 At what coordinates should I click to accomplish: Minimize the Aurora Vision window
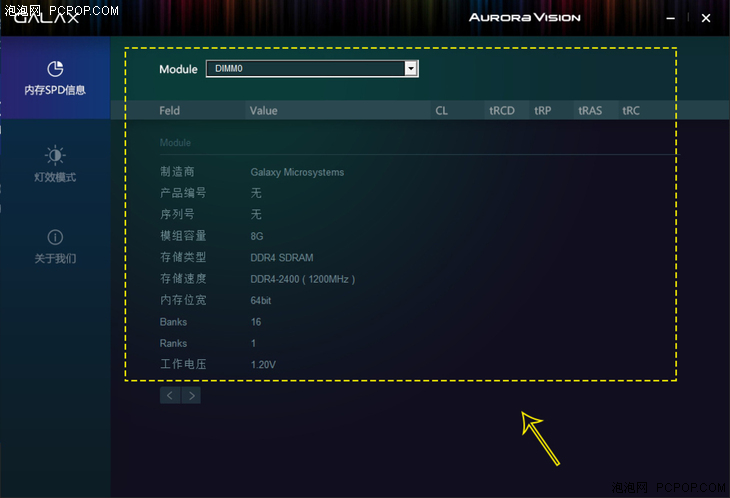[x=670, y=18]
